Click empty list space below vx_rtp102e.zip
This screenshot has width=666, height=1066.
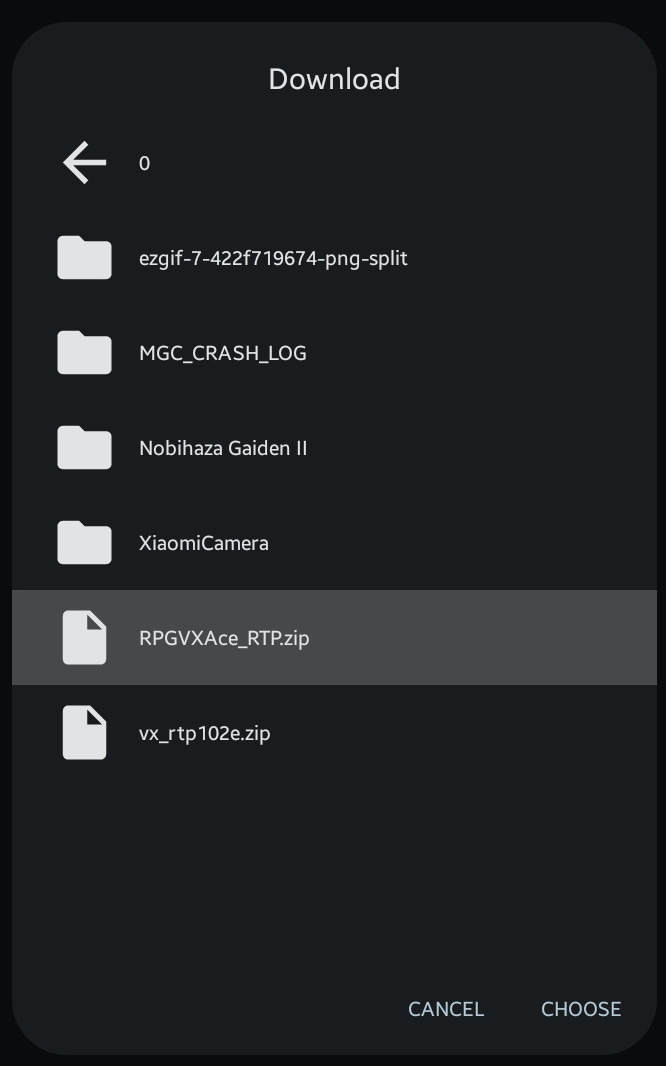tap(334, 870)
